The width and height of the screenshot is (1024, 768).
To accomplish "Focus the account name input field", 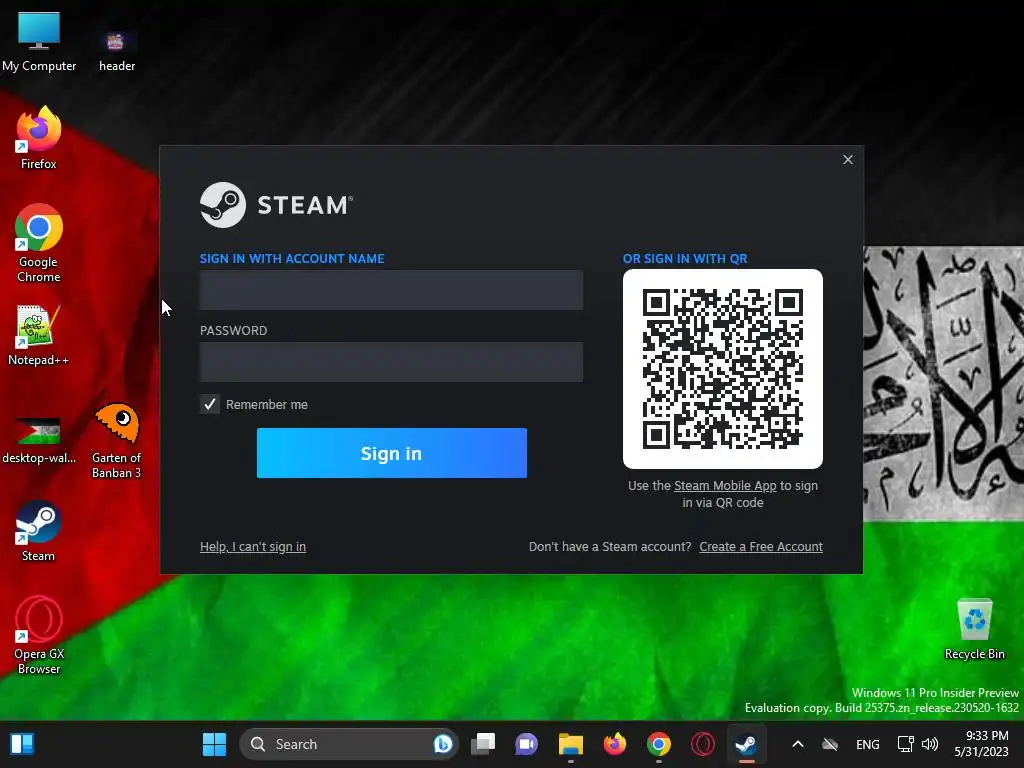I will click(391, 290).
